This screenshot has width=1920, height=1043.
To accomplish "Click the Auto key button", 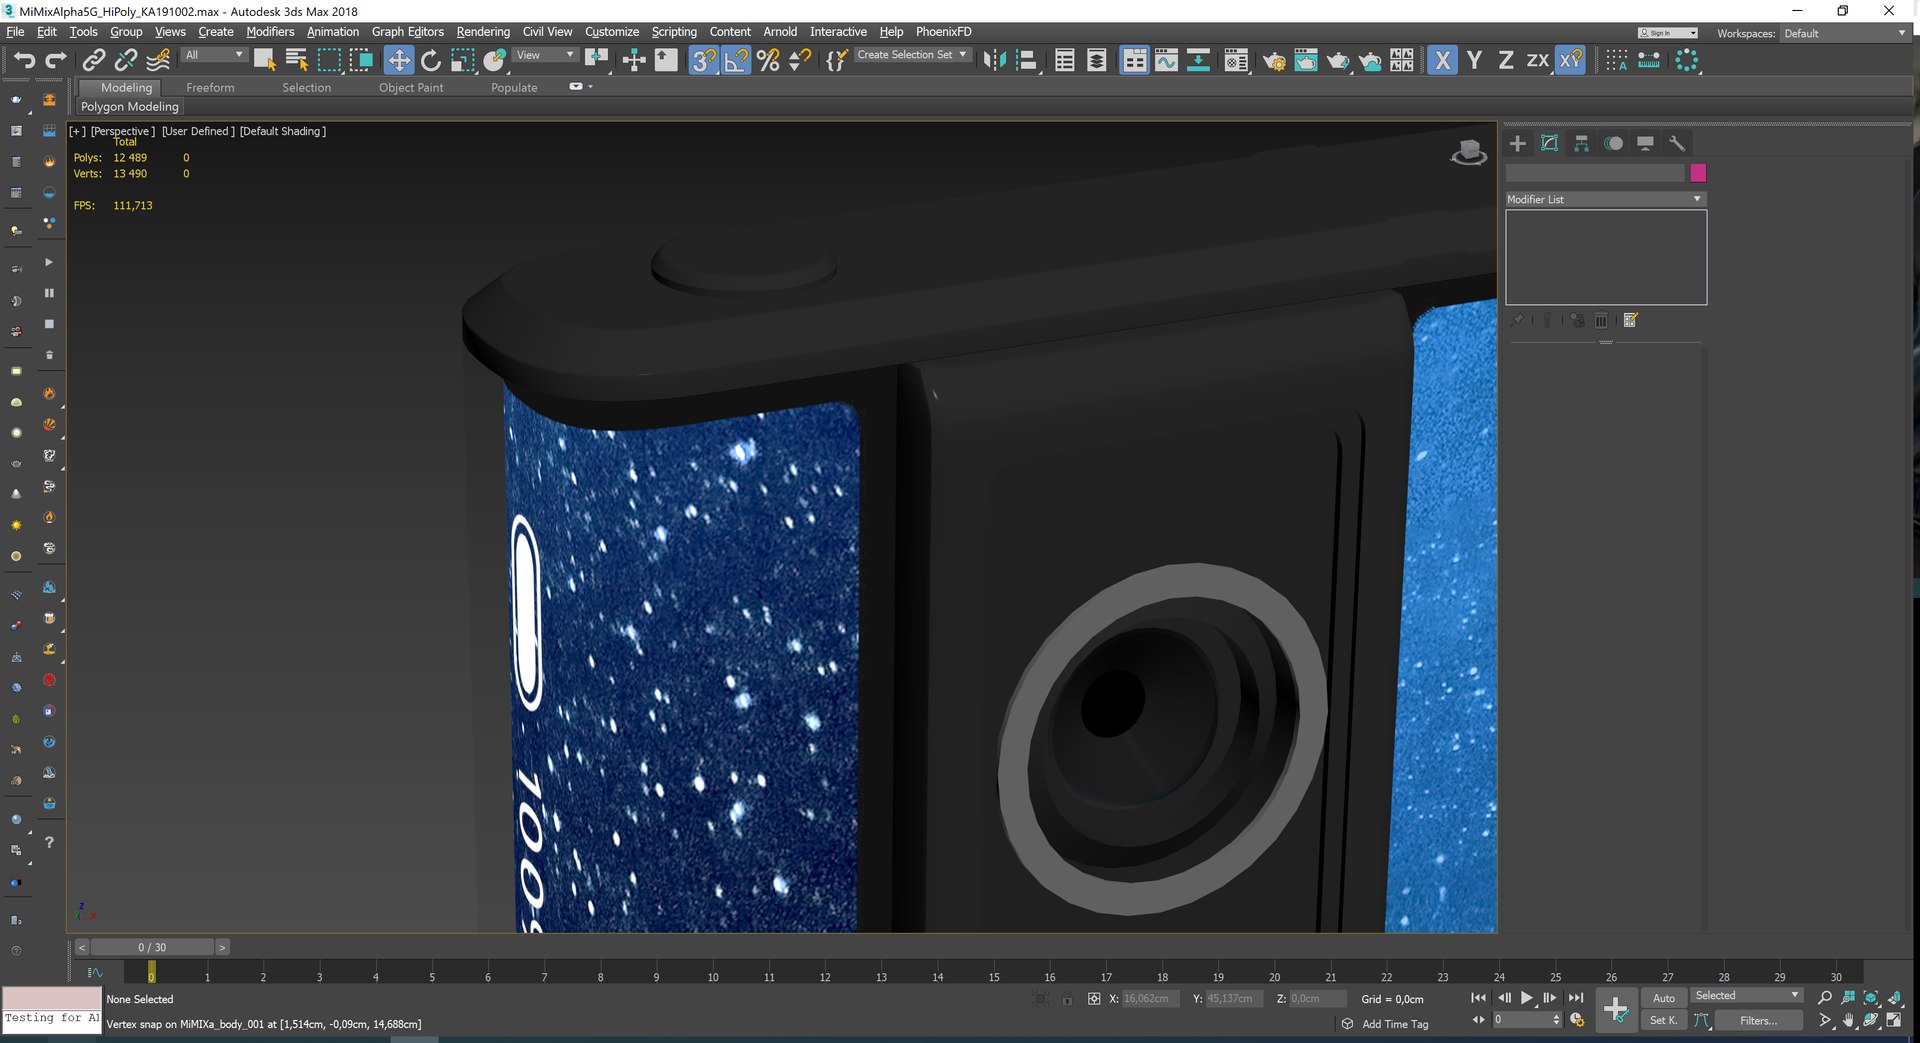I will tap(1664, 998).
